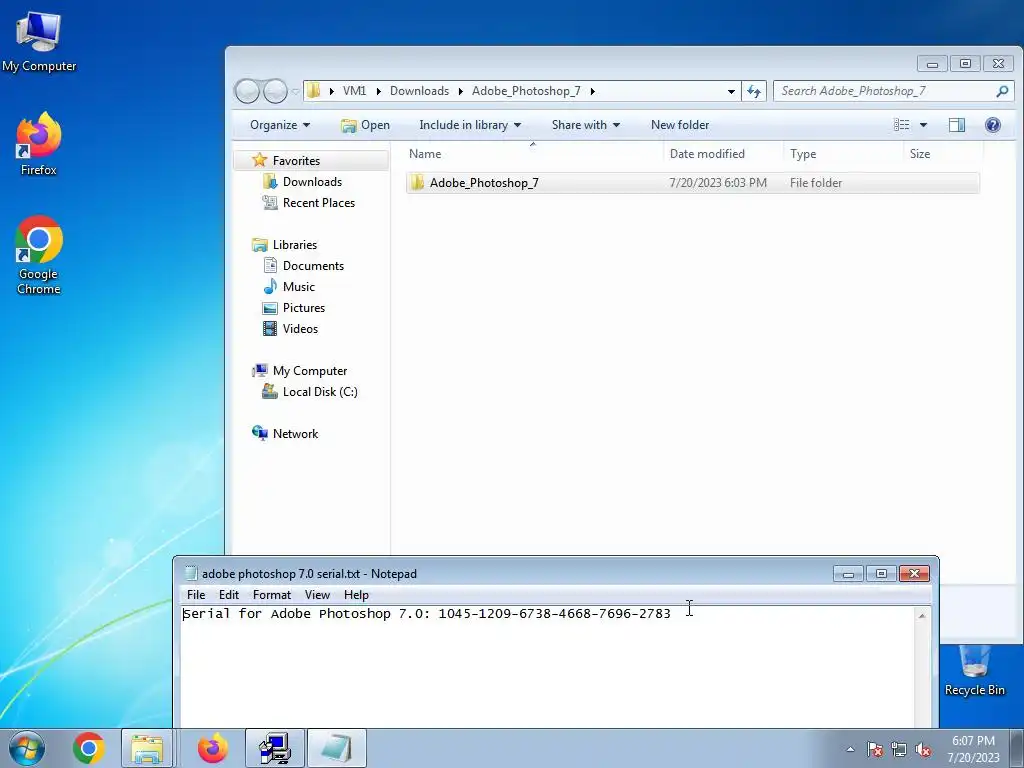Open Pictures library
Image resolution: width=1024 pixels, height=768 pixels.
(304, 308)
